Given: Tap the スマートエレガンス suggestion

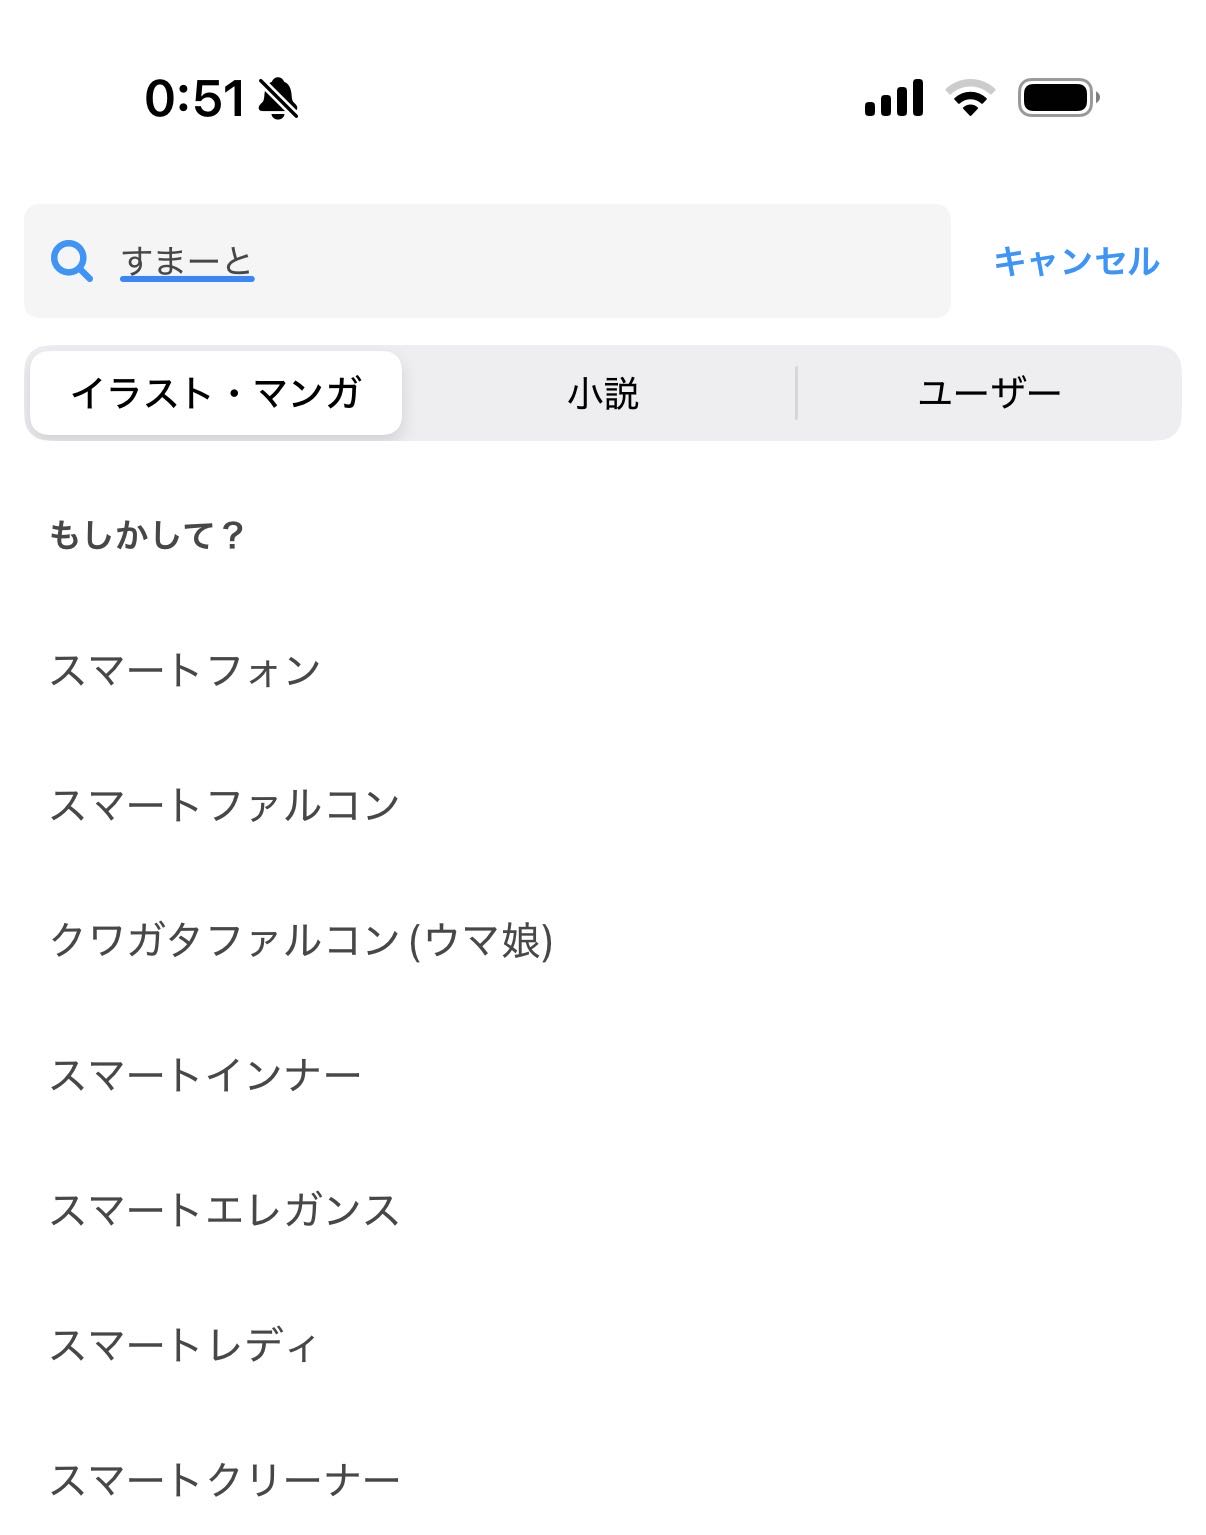Looking at the screenshot, I should point(225,1210).
